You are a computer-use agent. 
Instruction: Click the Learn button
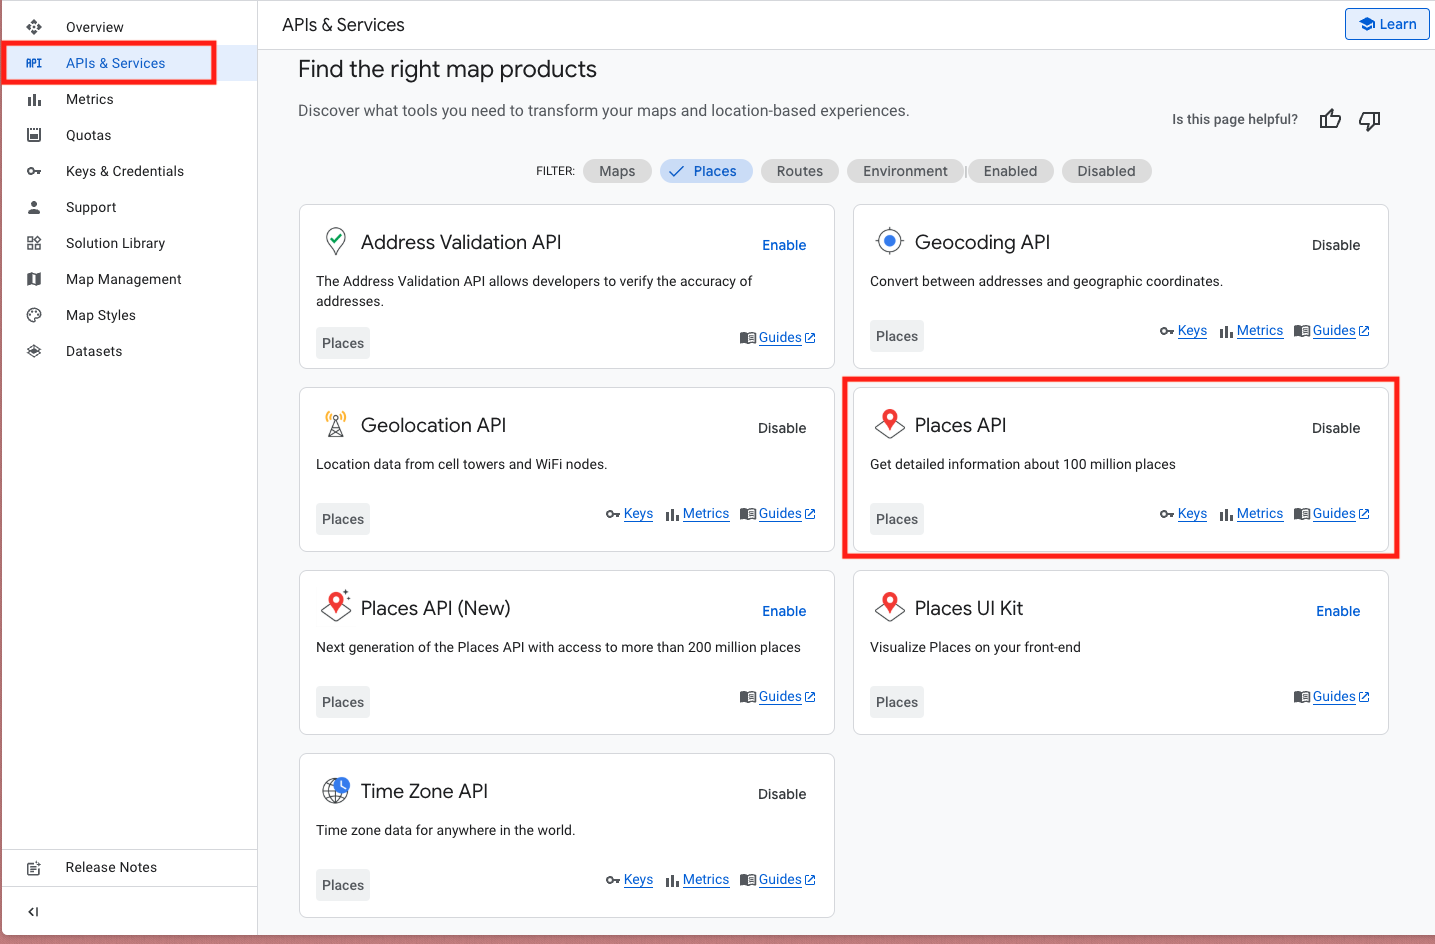[x=1387, y=24]
